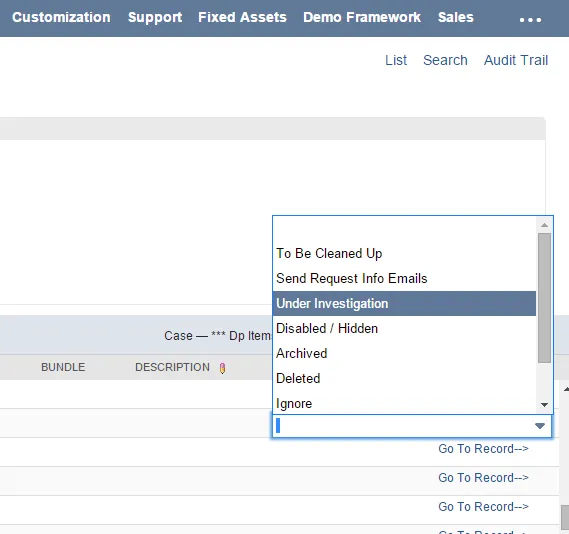Viewport: 569px width, 534px height.
Task: Click the empty status input field
Action: pos(404,426)
